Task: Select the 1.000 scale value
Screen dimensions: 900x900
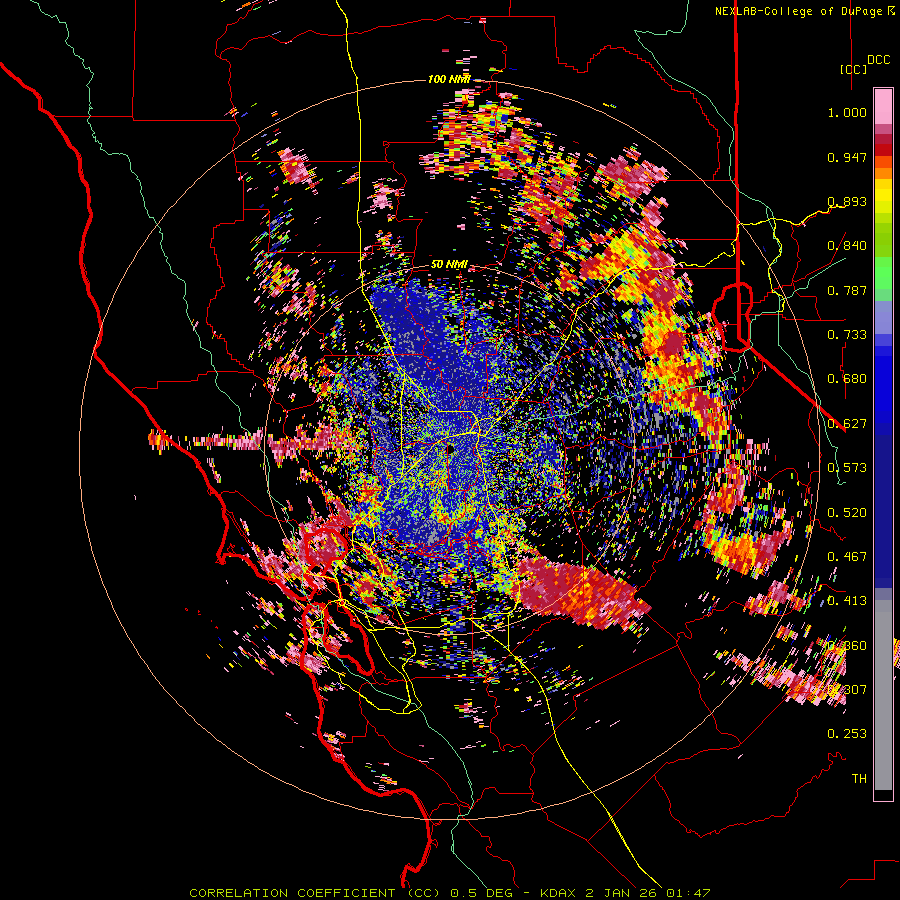Action: coord(847,112)
